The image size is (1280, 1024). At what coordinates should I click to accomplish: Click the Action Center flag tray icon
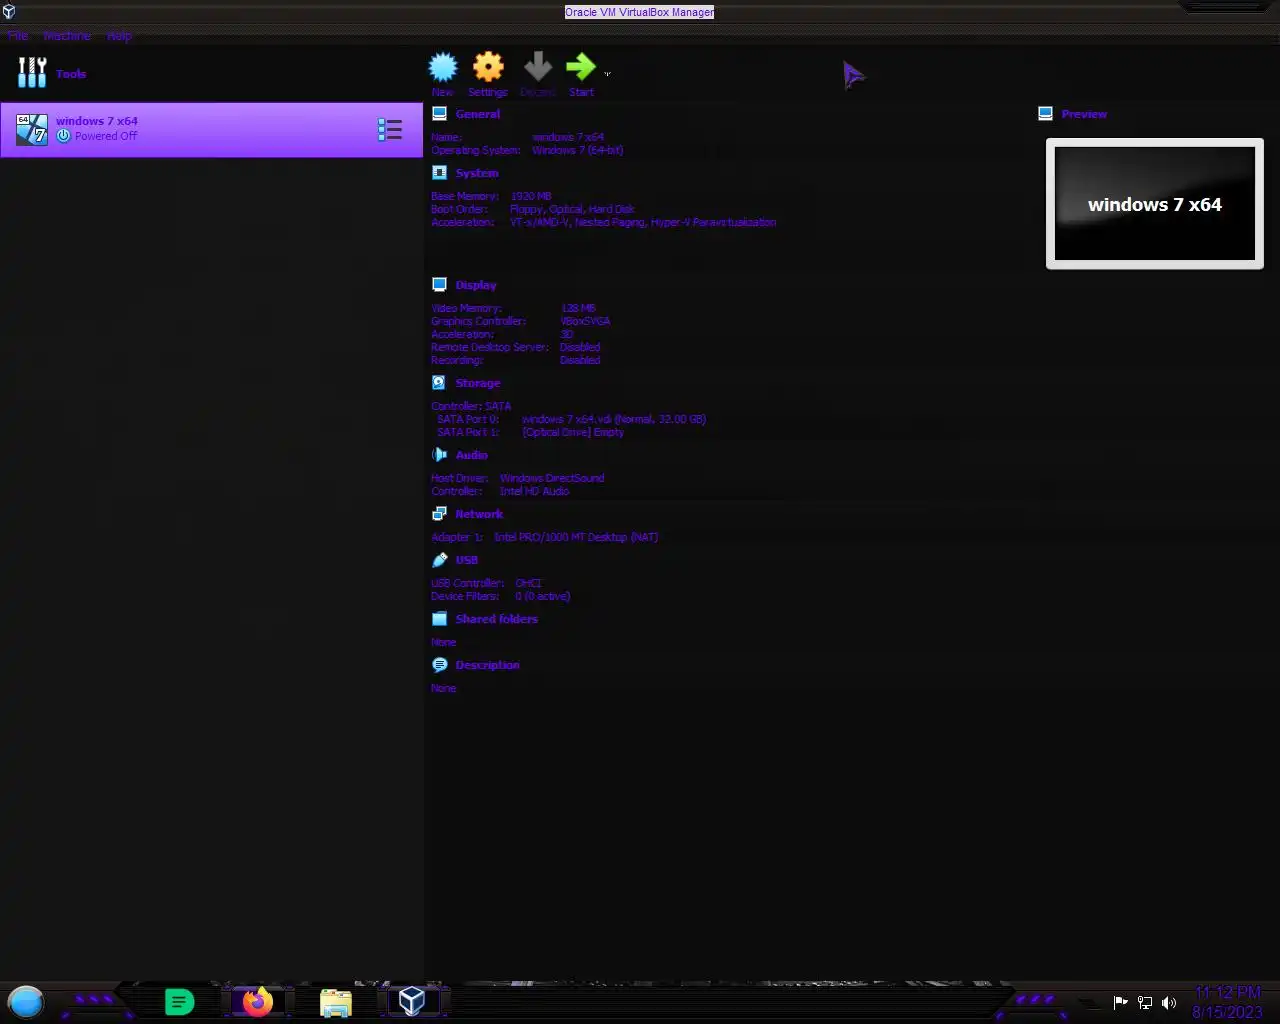(1121, 1002)
